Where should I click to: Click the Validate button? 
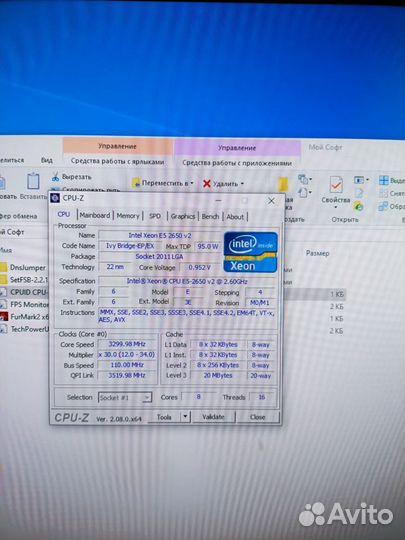pyautogui.click(x=214, y=417)
